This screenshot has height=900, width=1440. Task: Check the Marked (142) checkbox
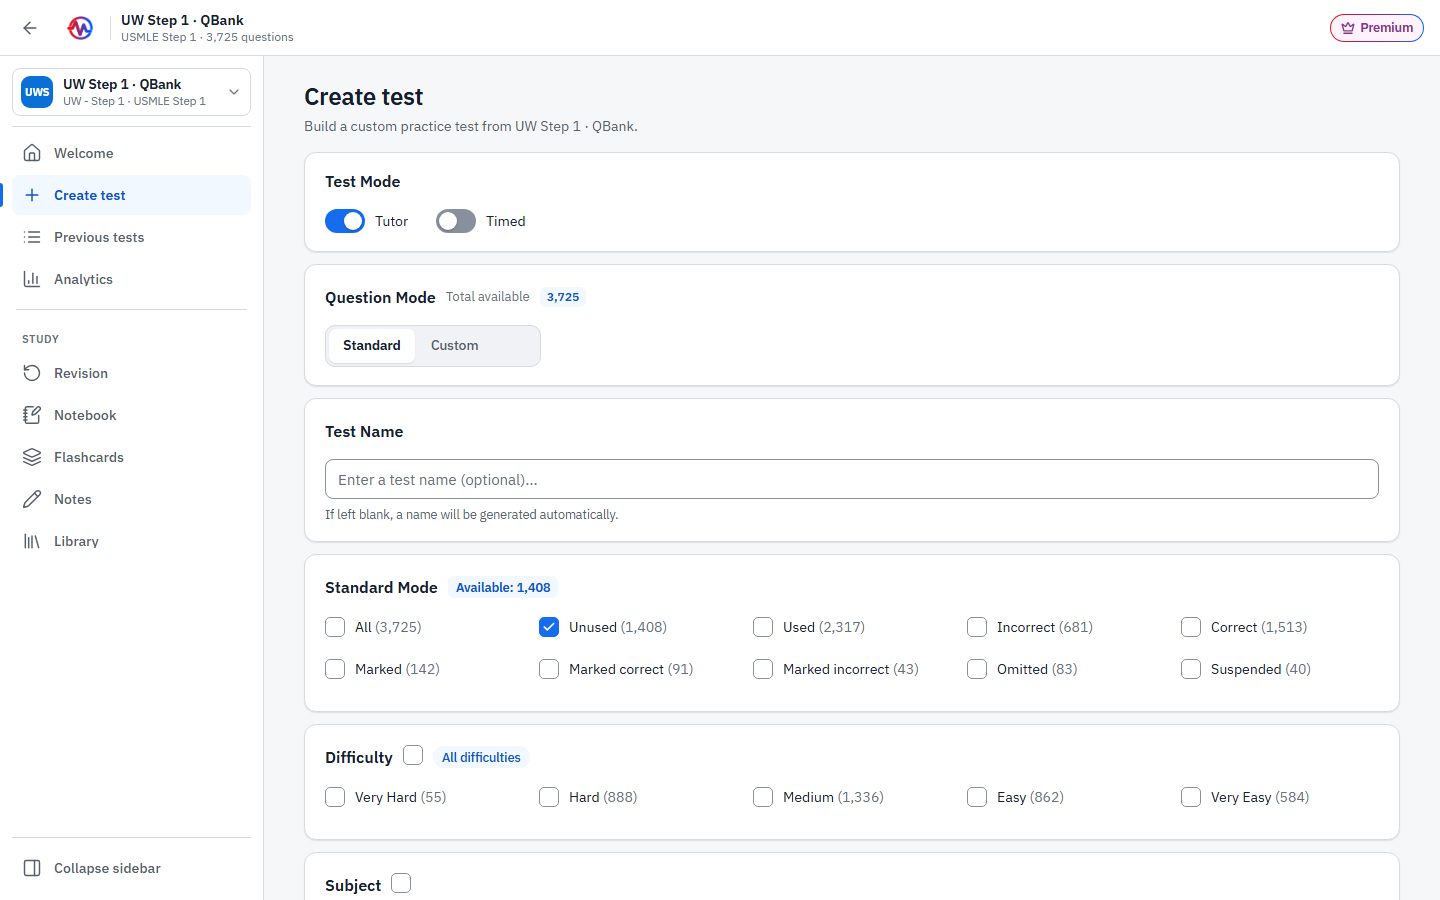click(x=335, y=669)
